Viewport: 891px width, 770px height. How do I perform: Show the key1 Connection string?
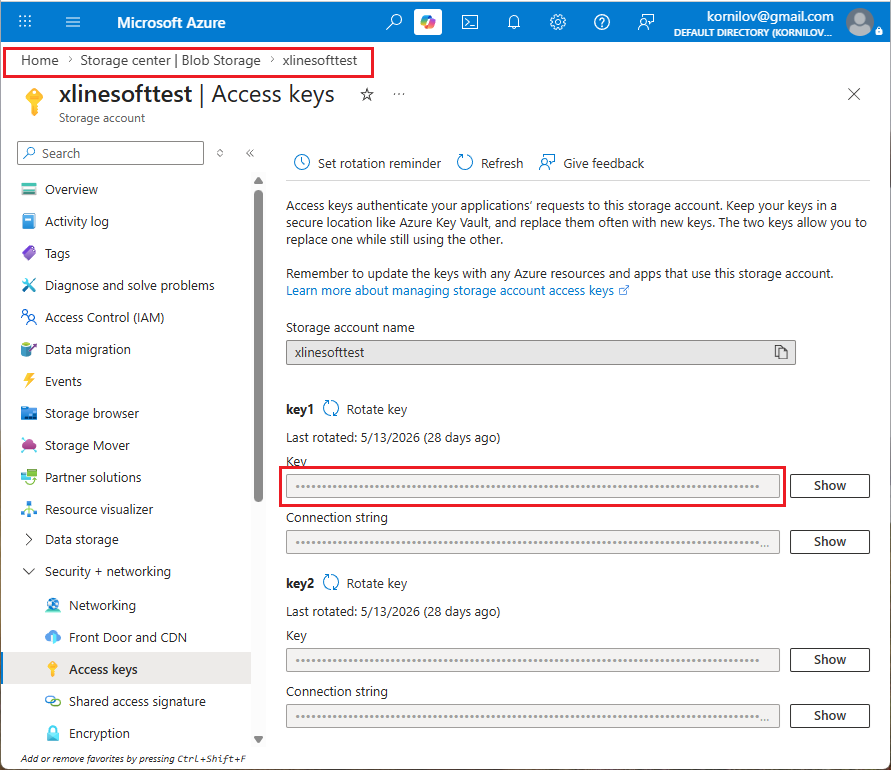click(830, 542)
